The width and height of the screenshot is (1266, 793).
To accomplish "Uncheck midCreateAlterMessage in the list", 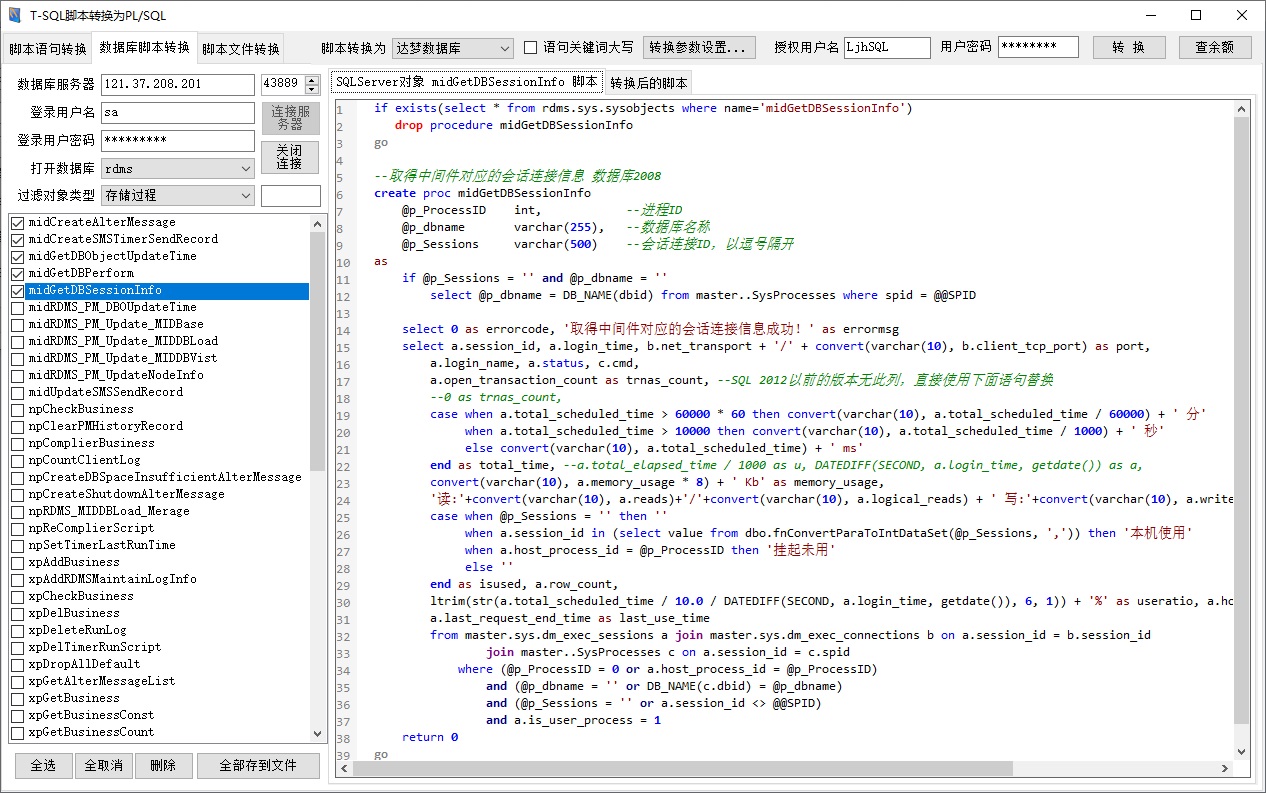I will tap(17, 222).
